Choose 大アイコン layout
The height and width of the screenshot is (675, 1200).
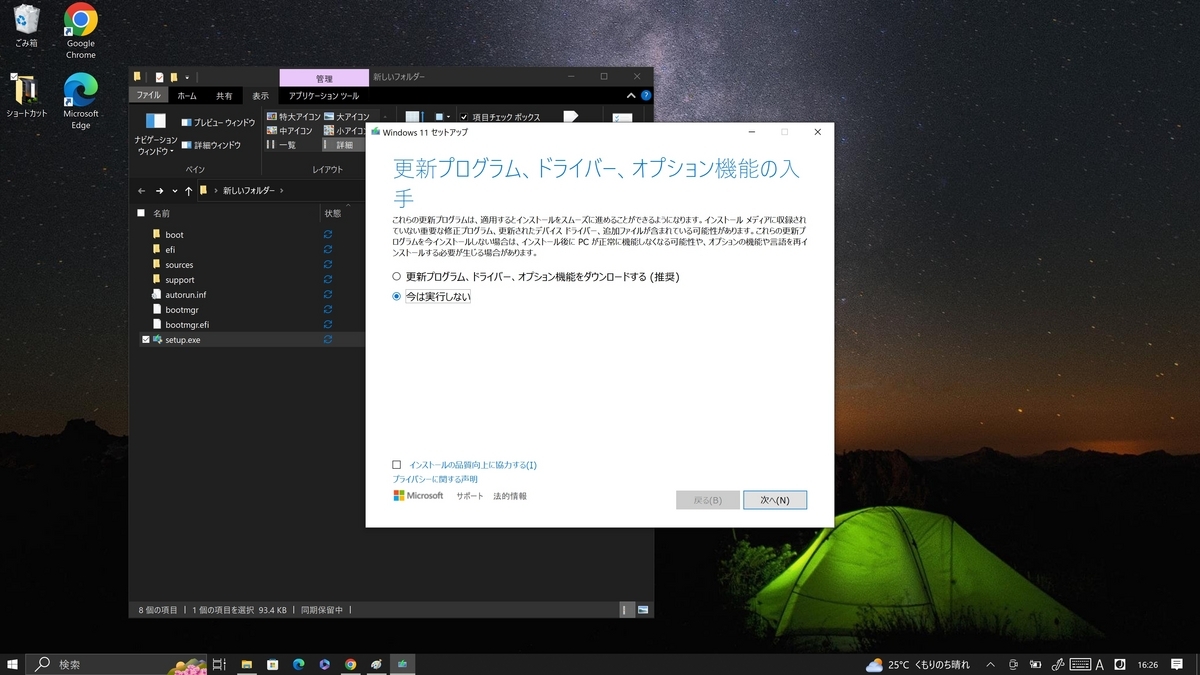[346, 117]
